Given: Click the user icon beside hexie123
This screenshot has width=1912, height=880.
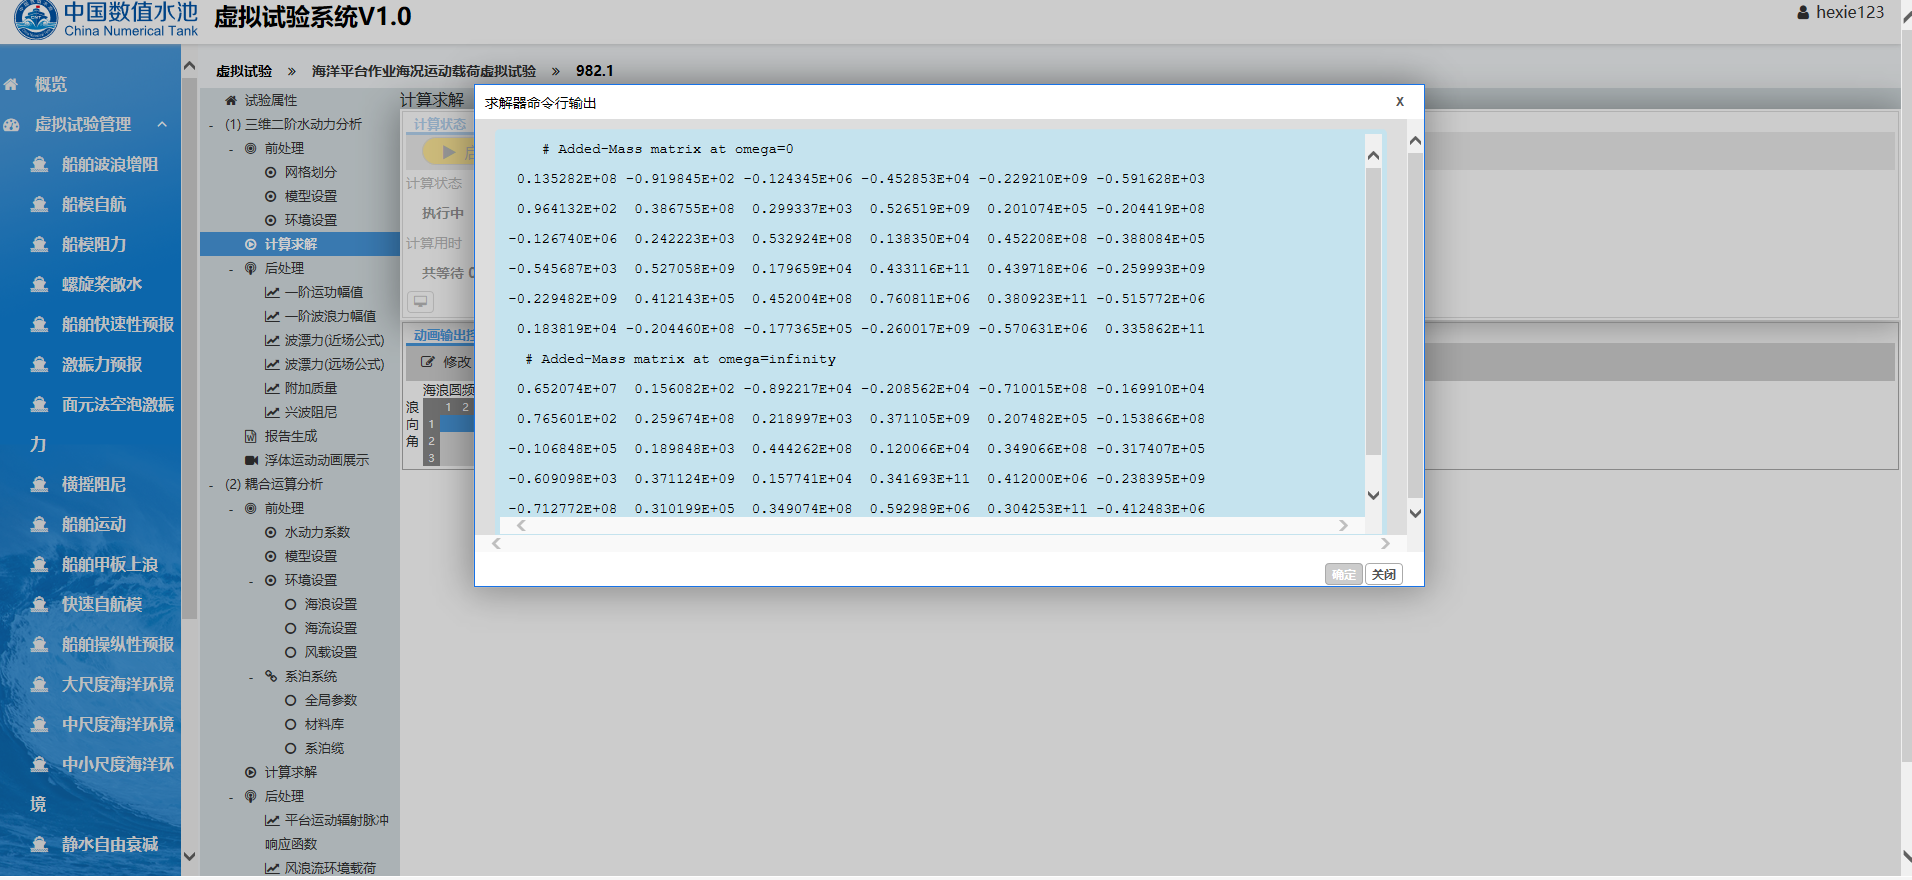Looking at the screenshot, I should [1803, 13].
